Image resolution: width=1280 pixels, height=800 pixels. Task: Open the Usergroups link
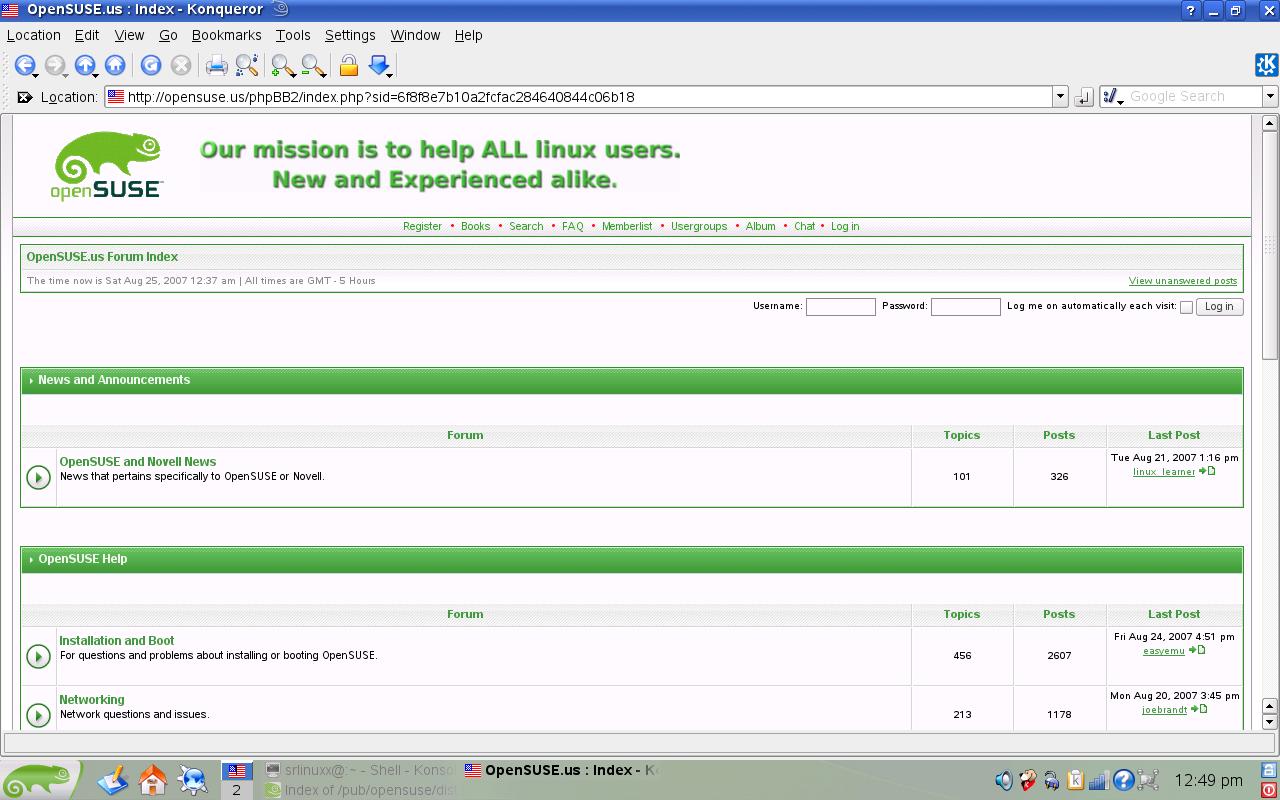[699, 226]
